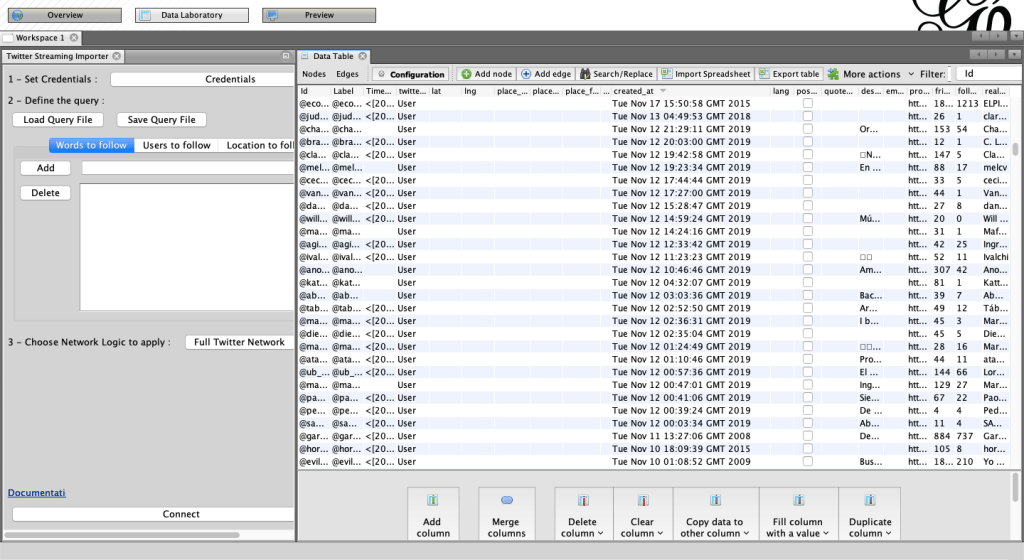Screen dimensions: 1024x560
Task: Toggle checkbox in Nov 12 20:03:00 row
Action: (x=808, y=142)
